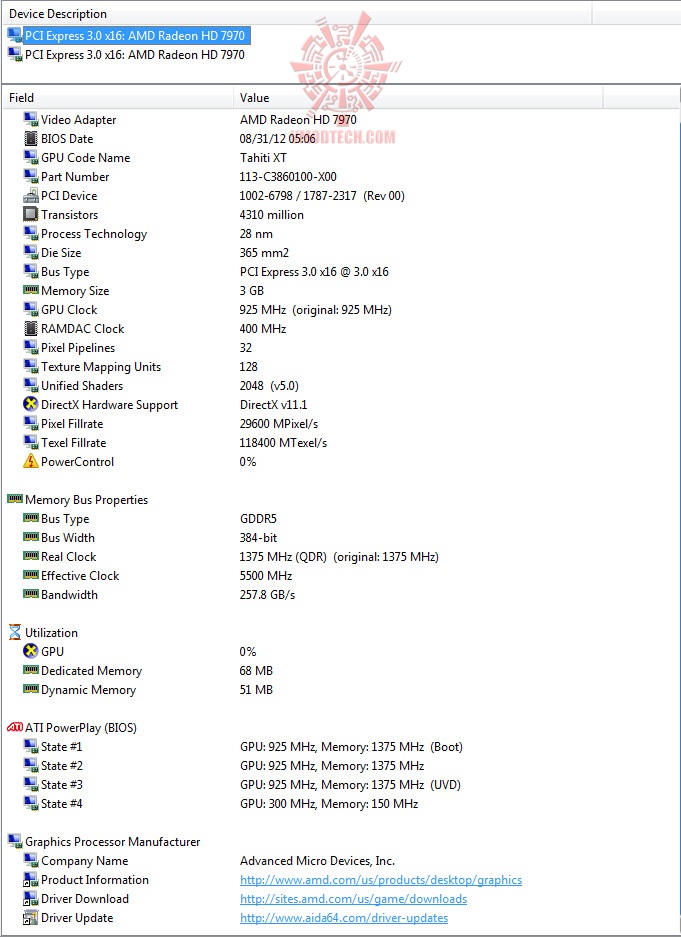The width and height of the screenshot is (681, 937).
Task: Select the Unified Shaders label
Action: [x=82, y=386]
